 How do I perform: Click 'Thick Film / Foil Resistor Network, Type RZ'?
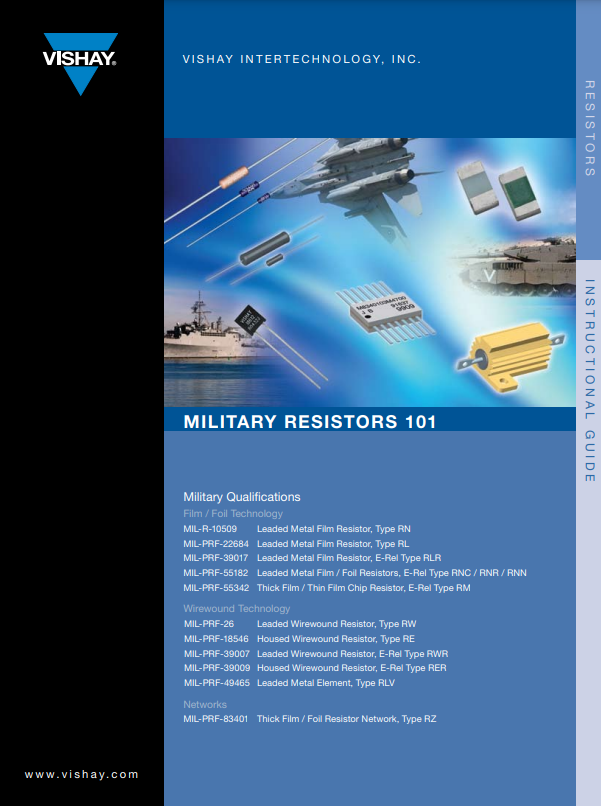[347, 719]
